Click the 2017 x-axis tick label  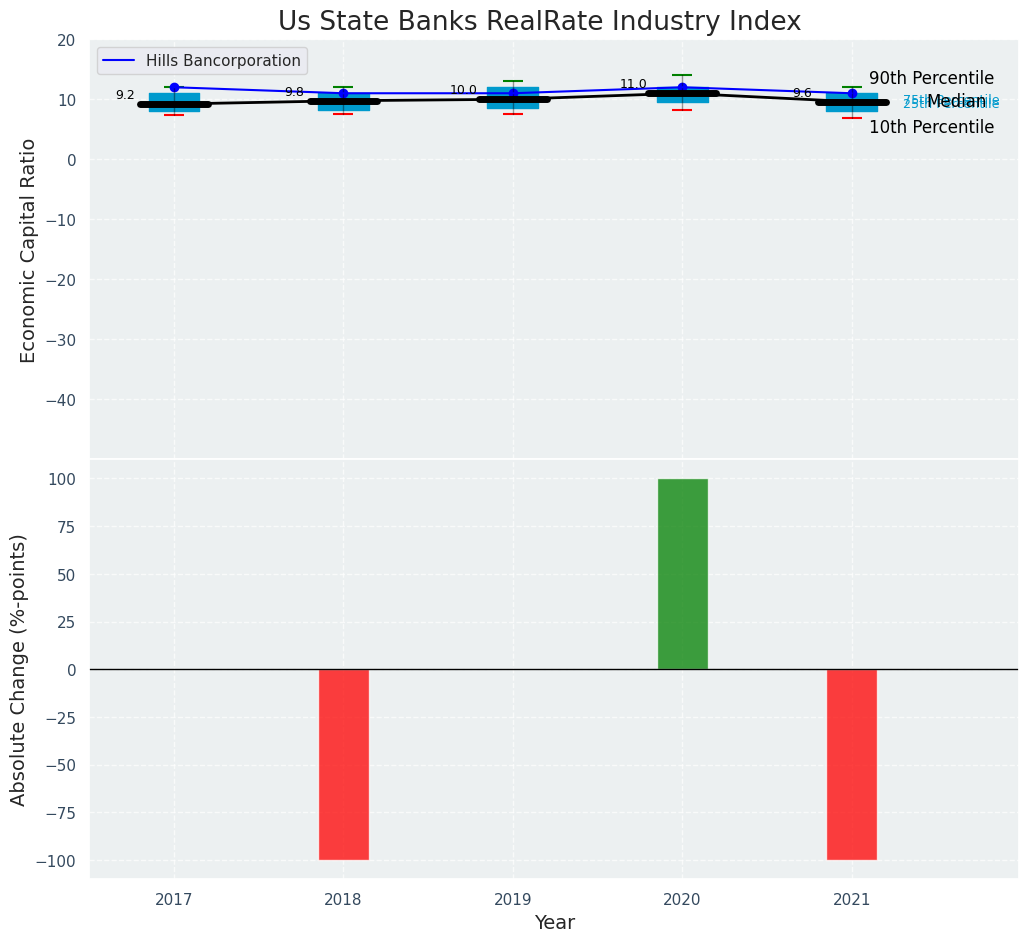pyautogui.click(x=174, y=899)
